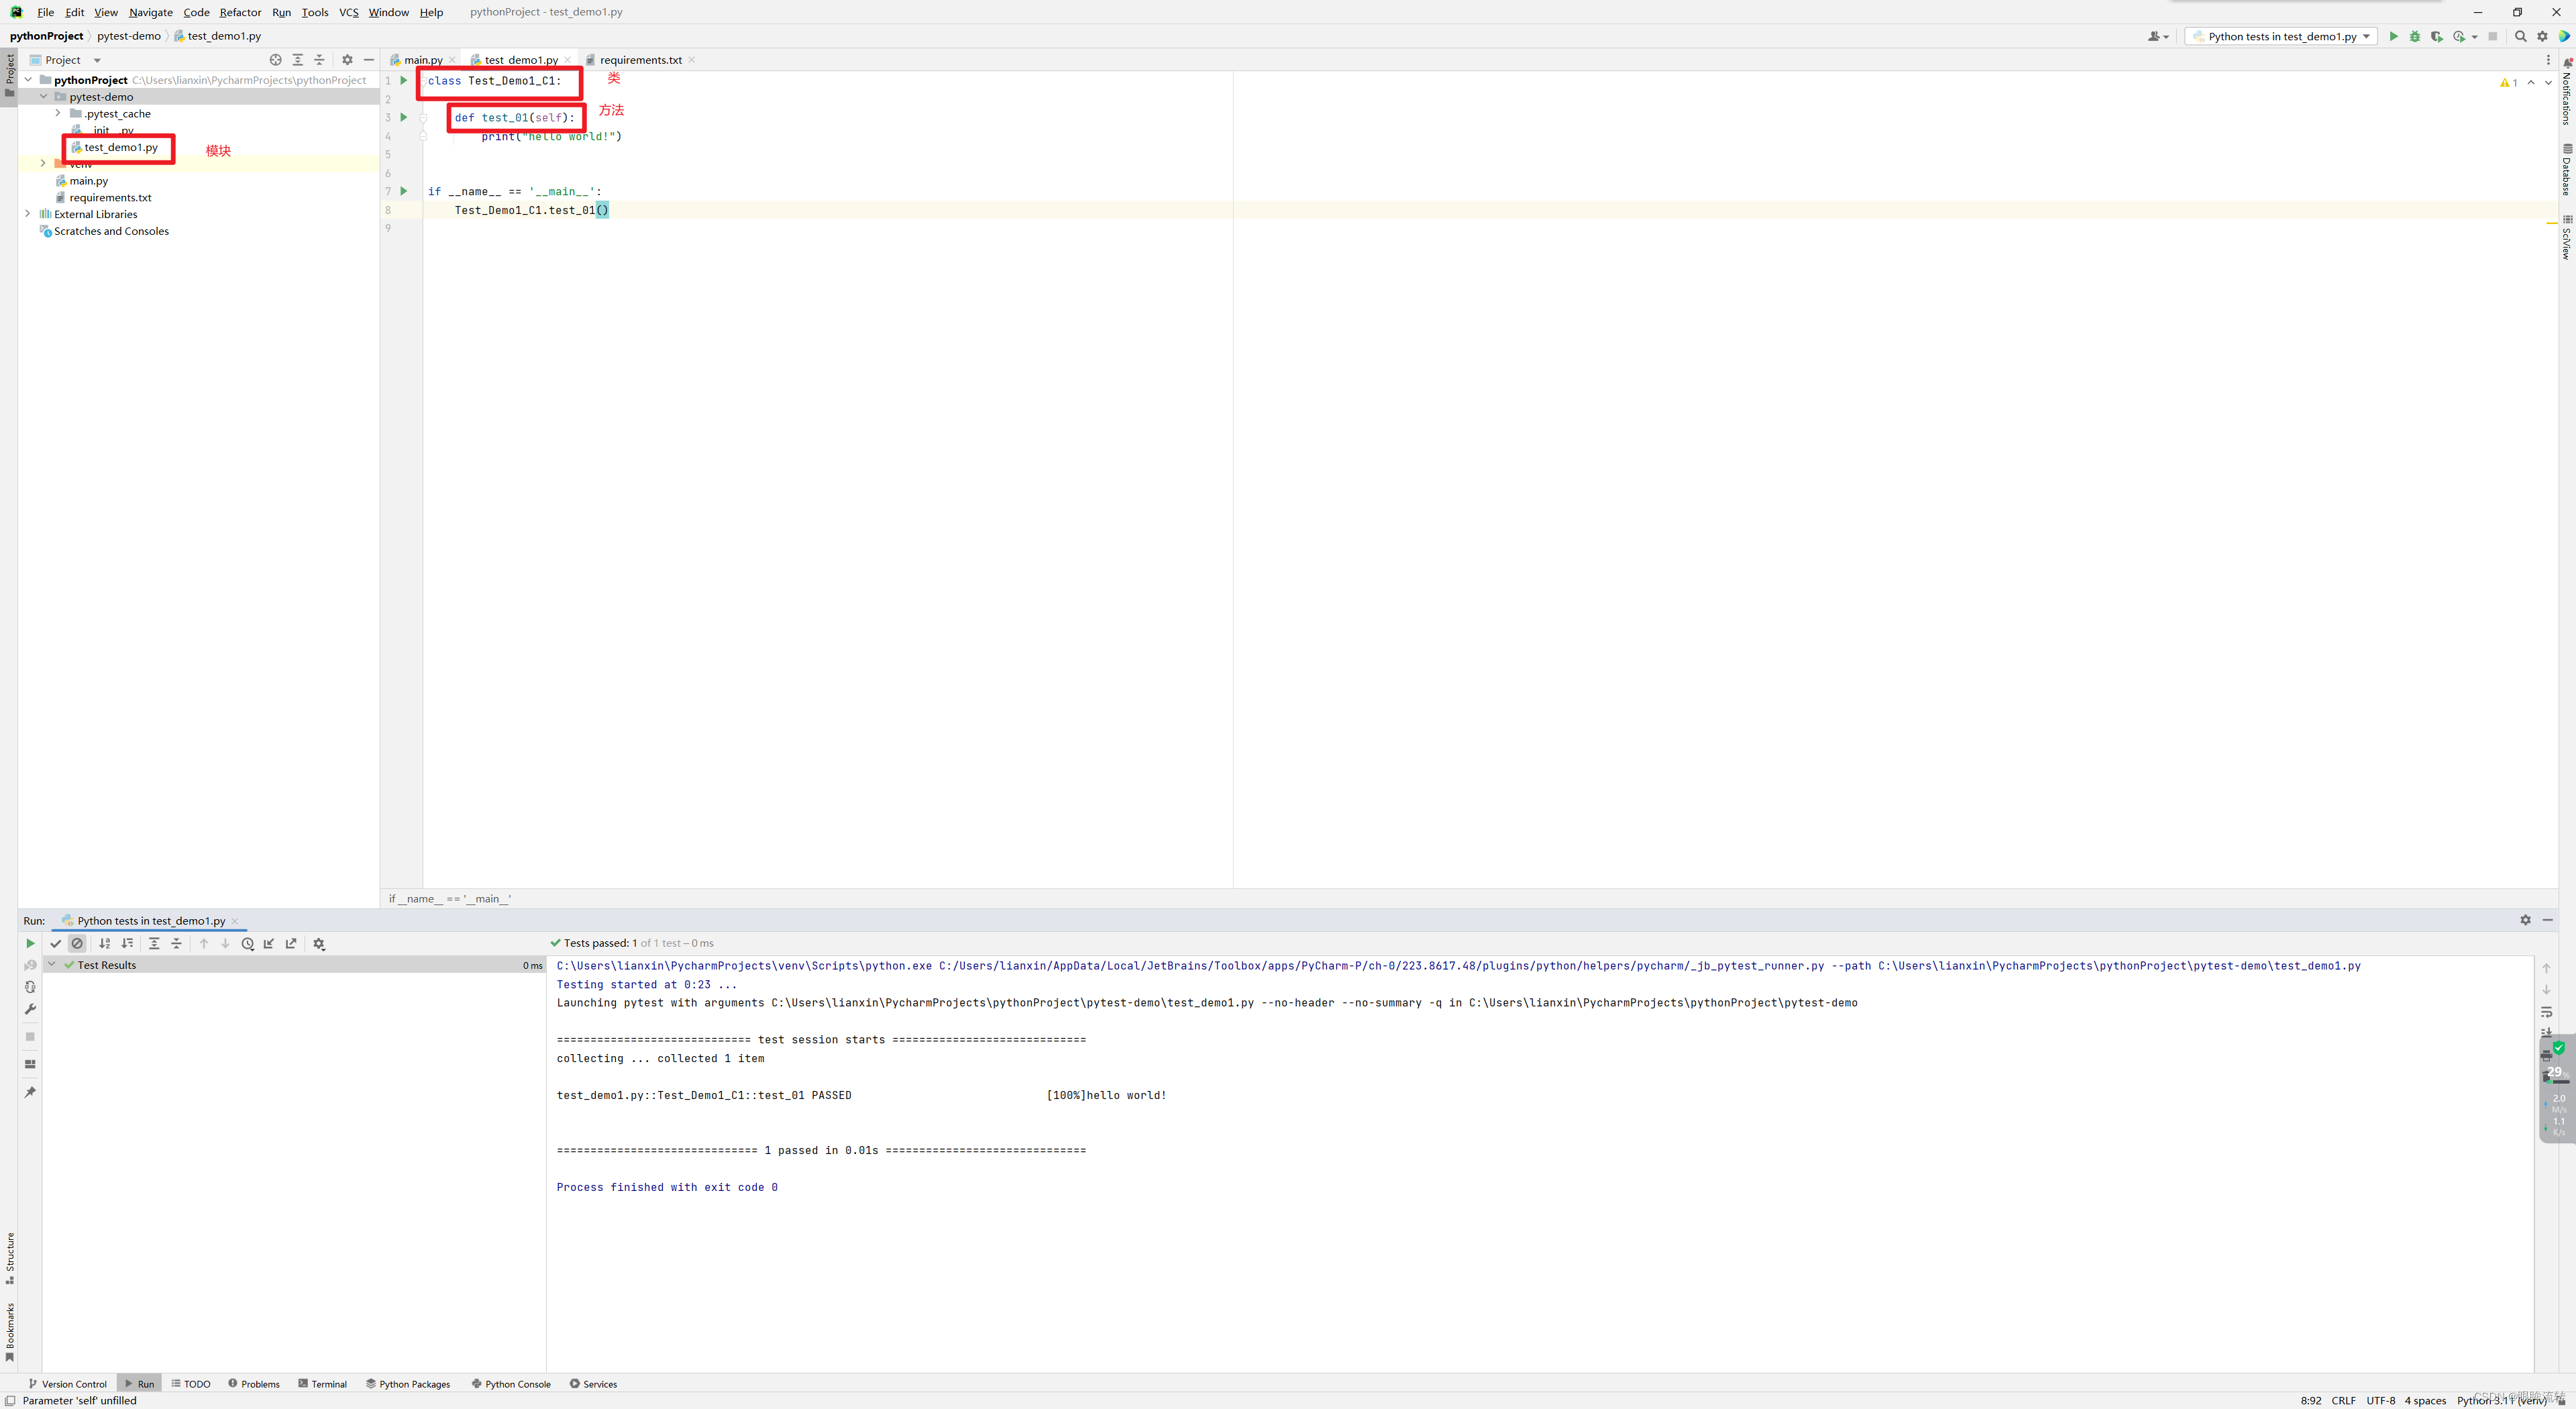Collapse the pytest-demo folder
This screenshot has width=2576, height=1409.
click(x=43, y=97)
